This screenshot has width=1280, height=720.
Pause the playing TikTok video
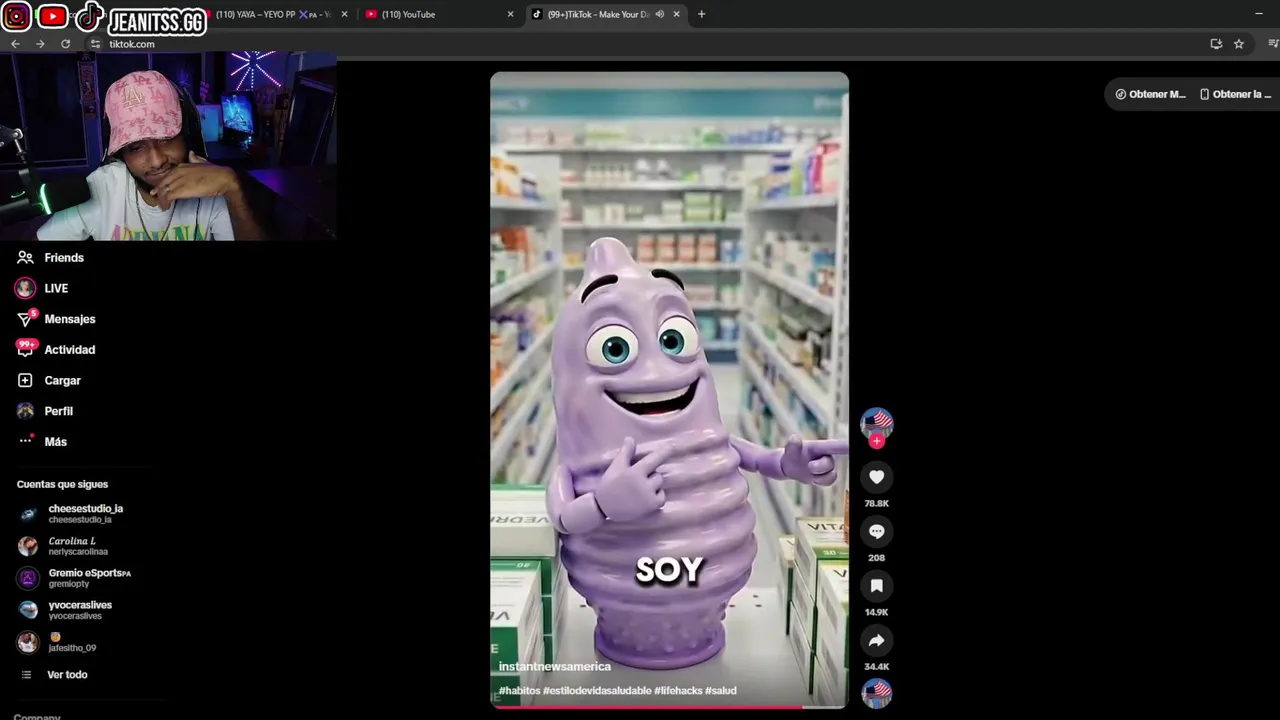pyautogui.click(x=669, y=390)
